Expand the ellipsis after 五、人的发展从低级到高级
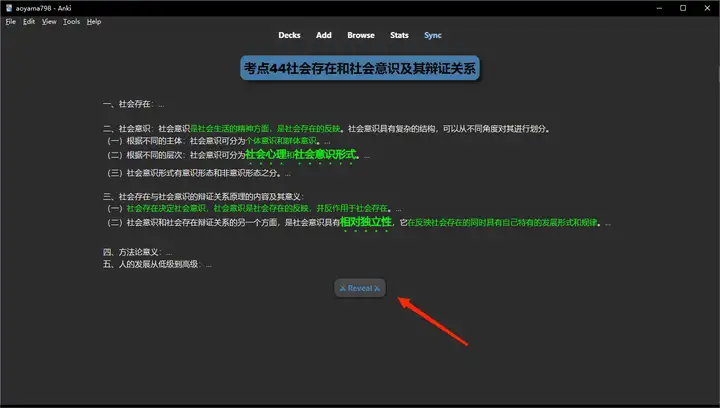The image size is (720, 408). coord(209,264)
